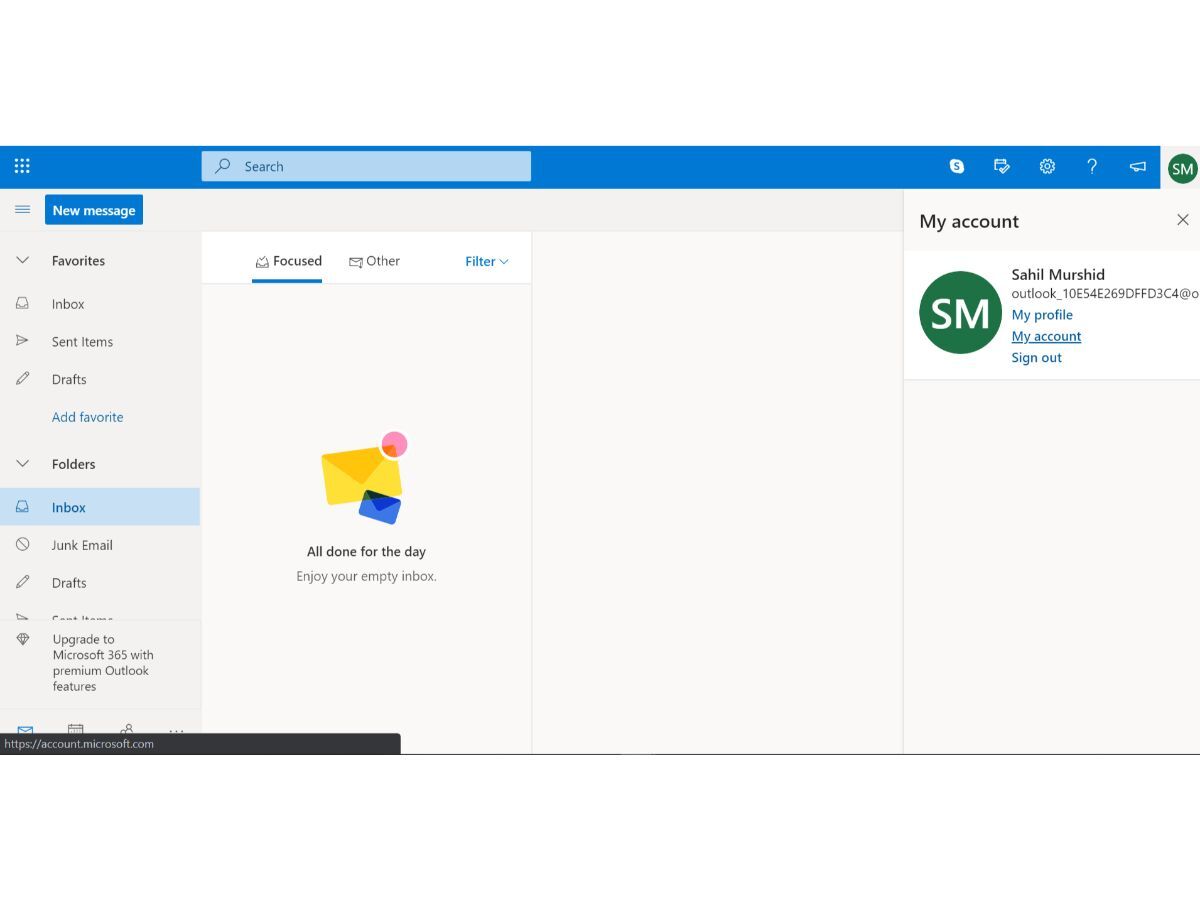The width and height of the screenshot is (1200, 900).
Task: Open the Filter dropdown
Action: coord(486,261)
